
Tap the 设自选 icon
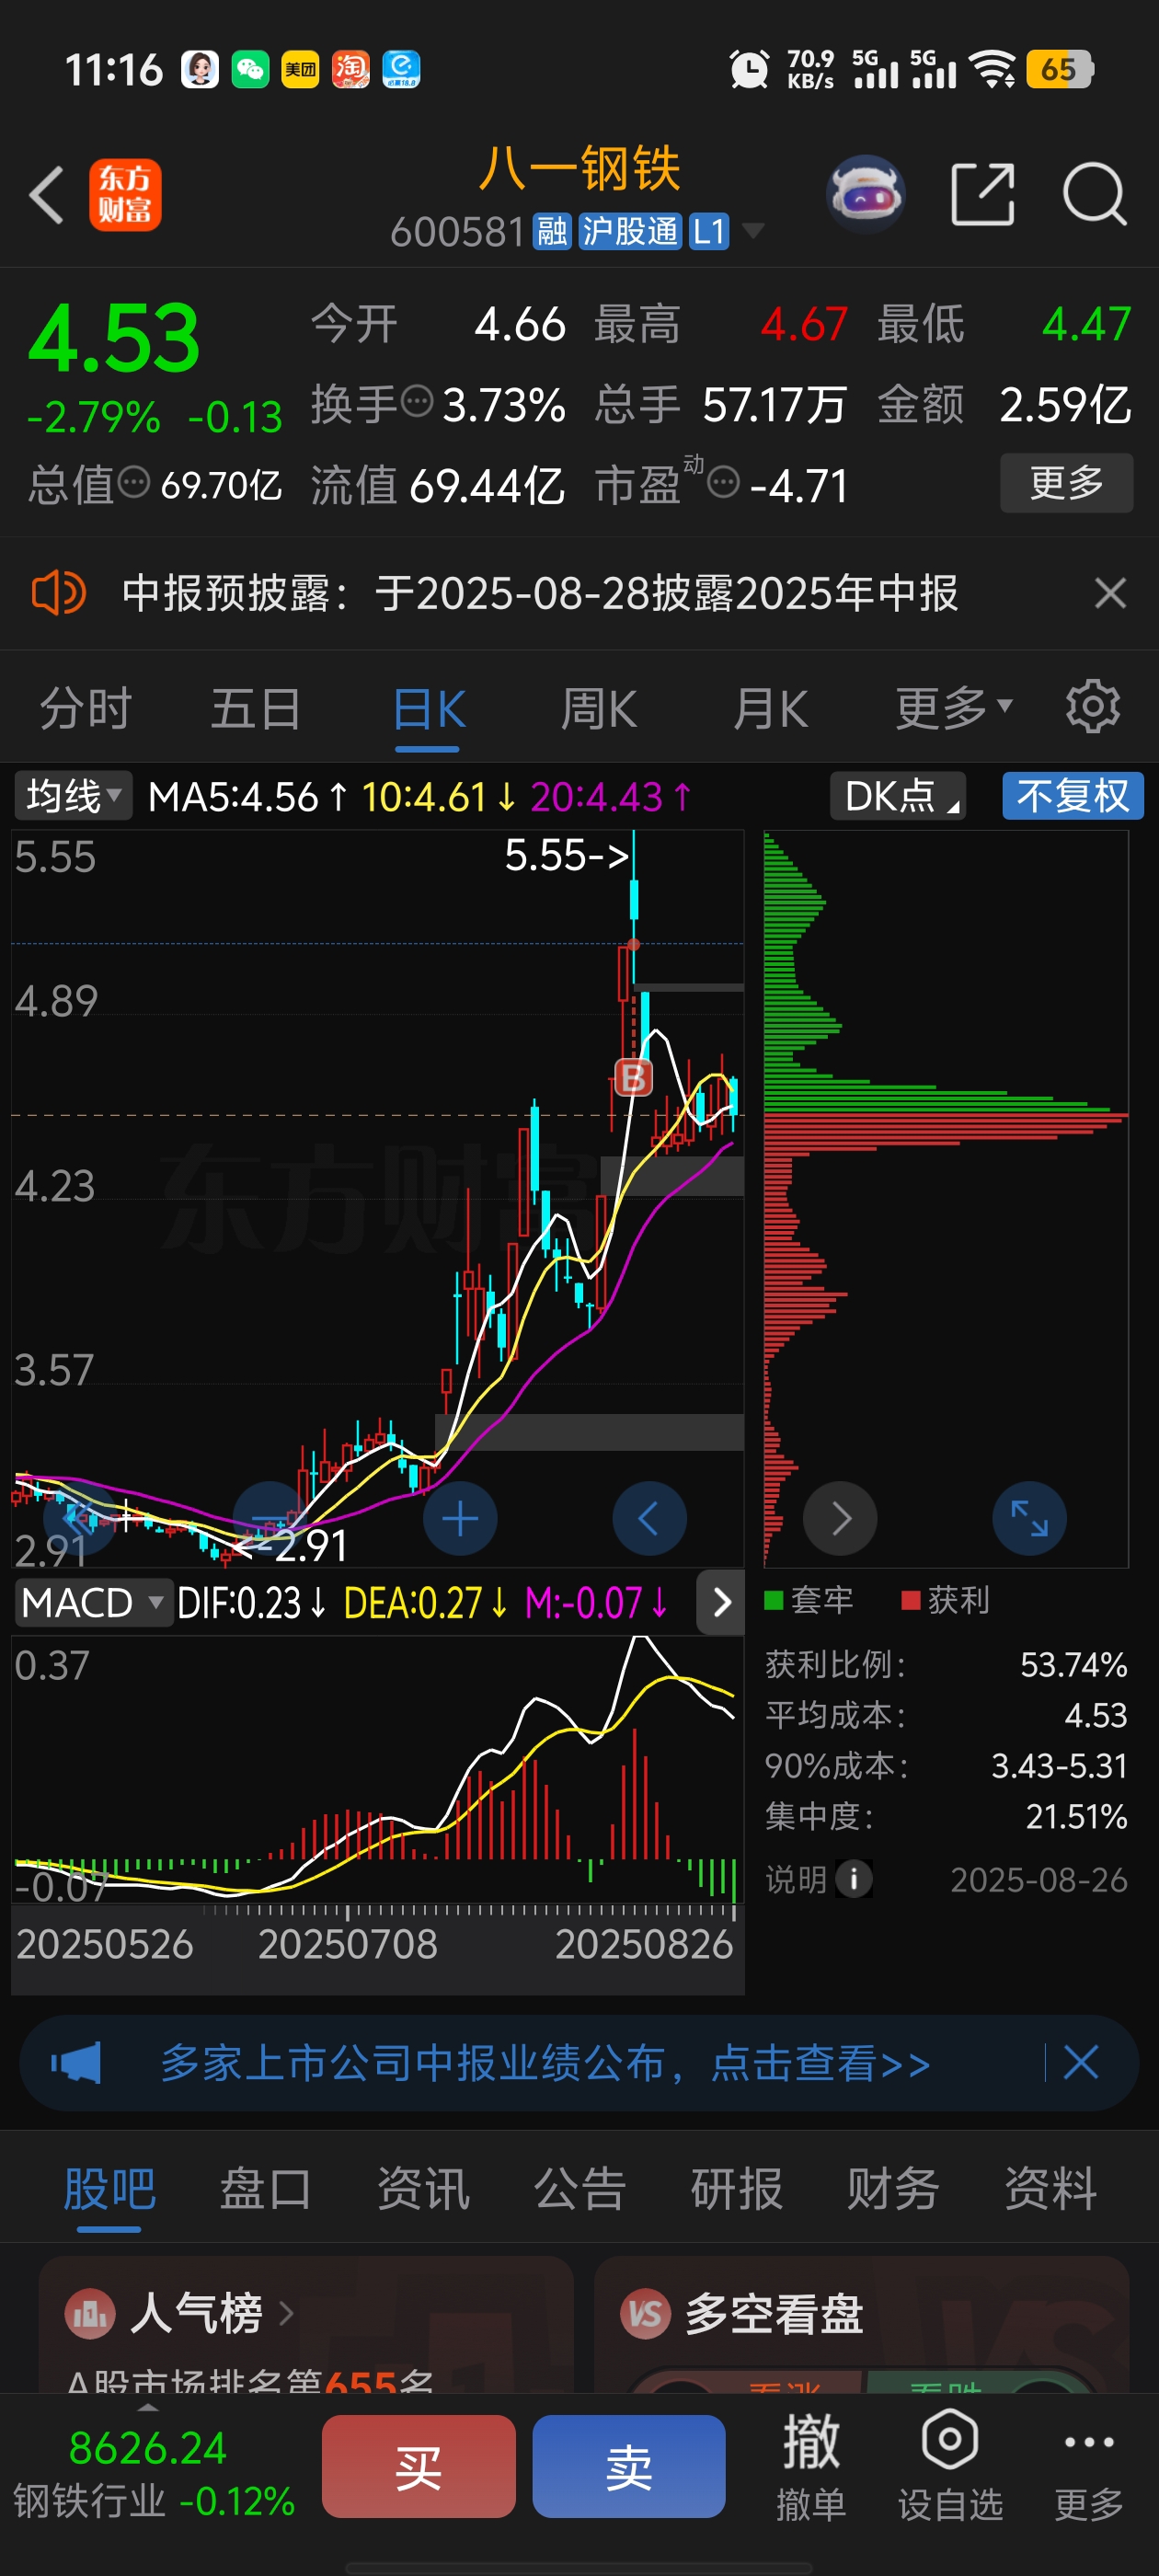tap(950, 2440)
